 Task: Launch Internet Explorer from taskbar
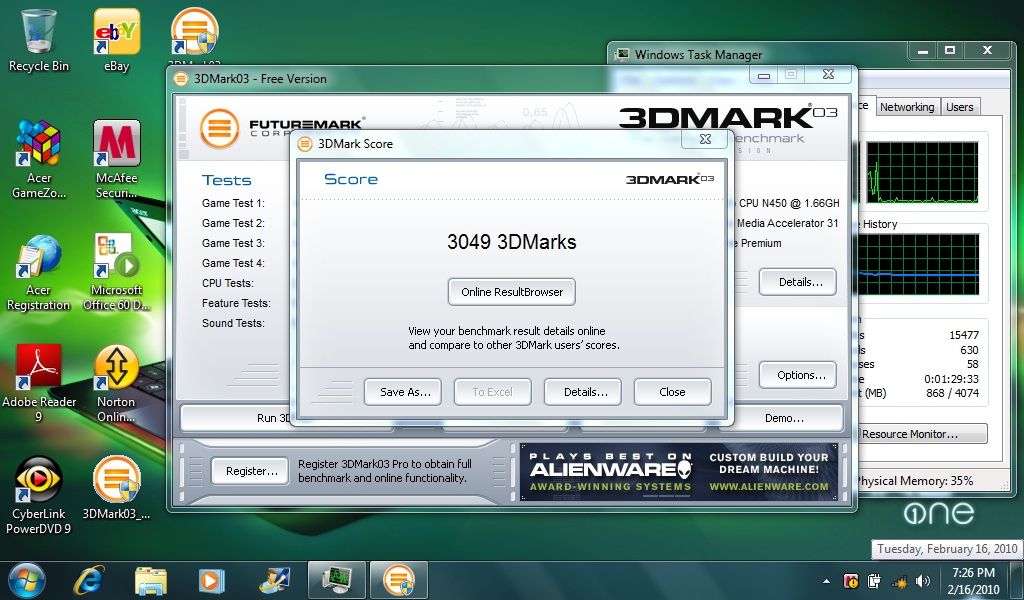[x=88, y=580]
